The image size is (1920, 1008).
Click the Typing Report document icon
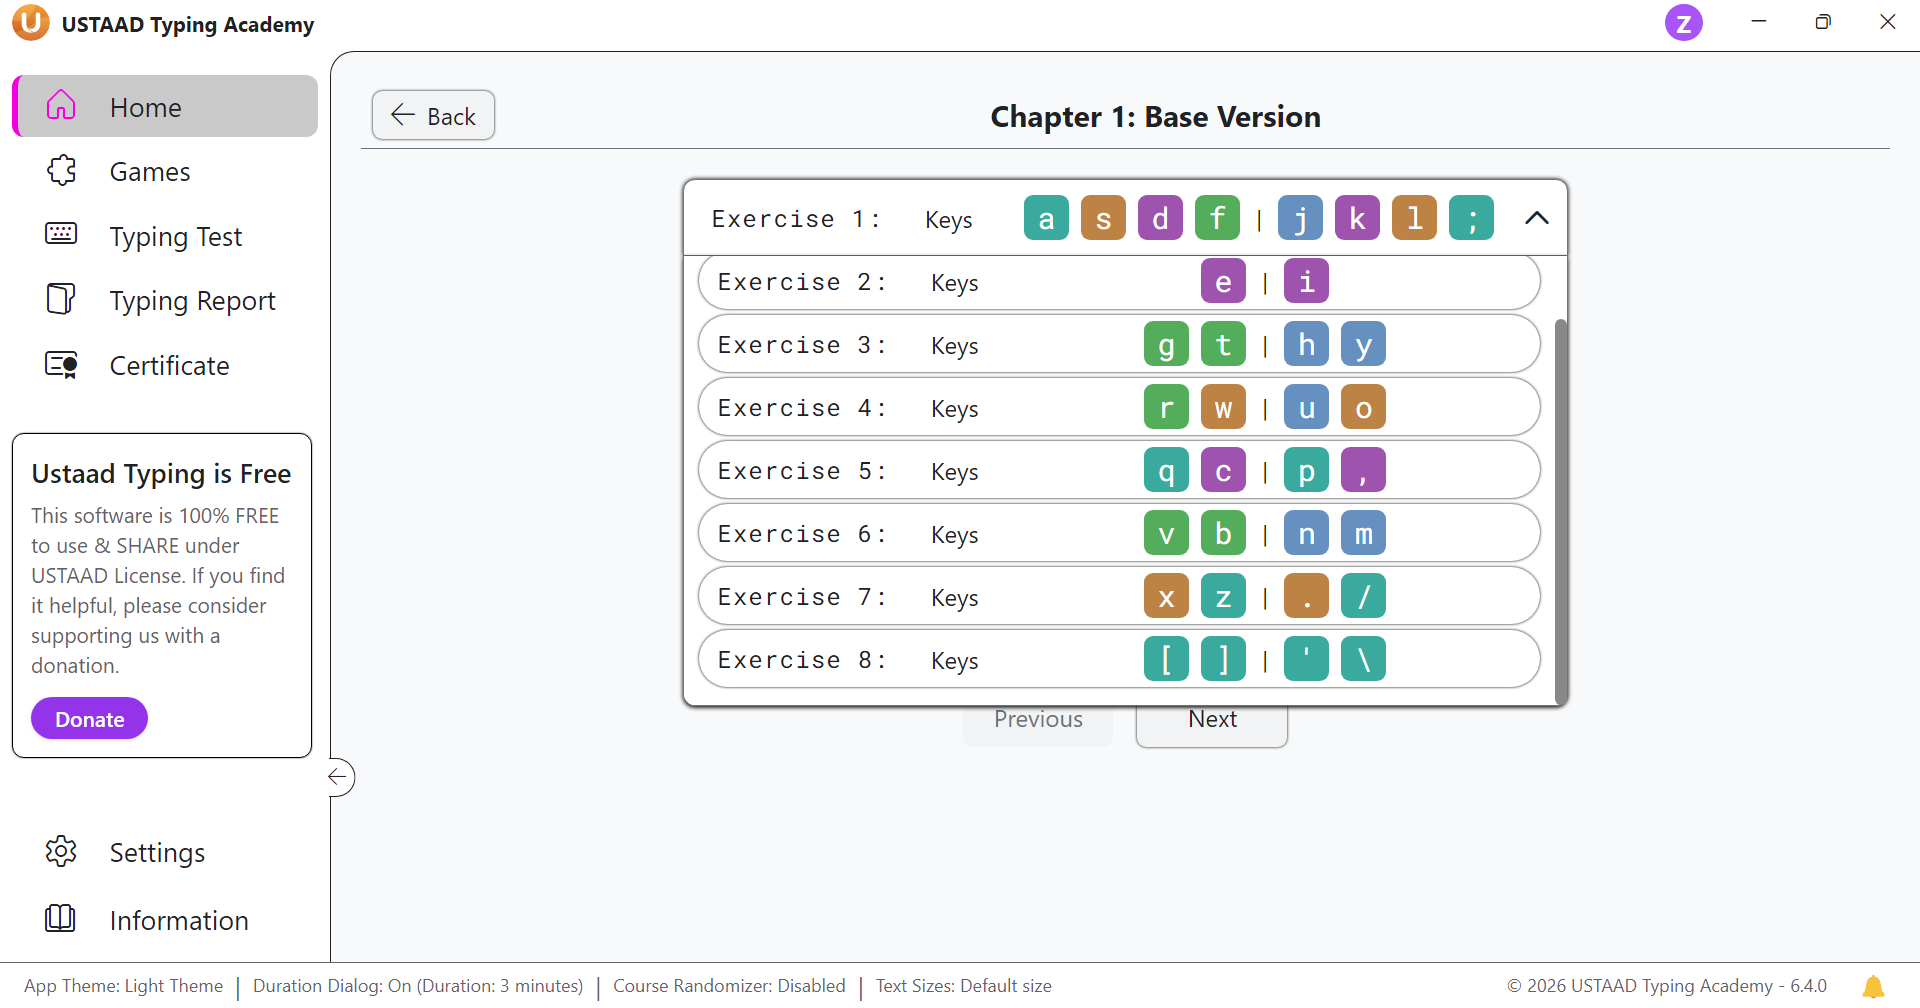click(61, 299)
